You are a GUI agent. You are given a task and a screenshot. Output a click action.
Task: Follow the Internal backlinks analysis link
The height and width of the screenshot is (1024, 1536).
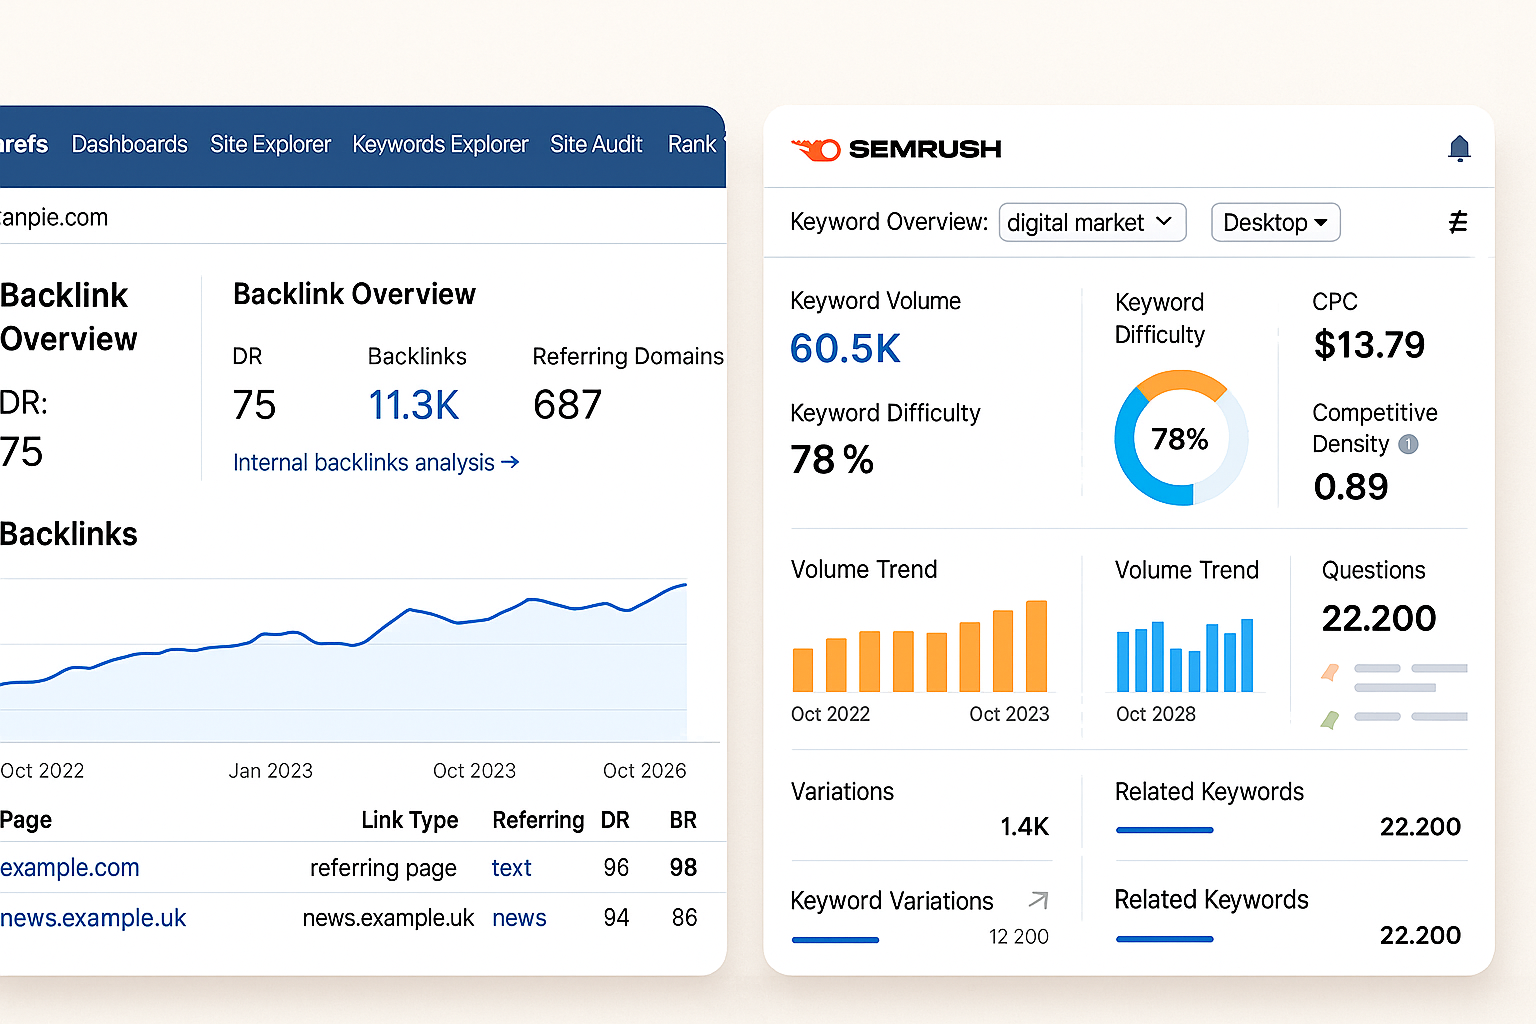point(376,462)
